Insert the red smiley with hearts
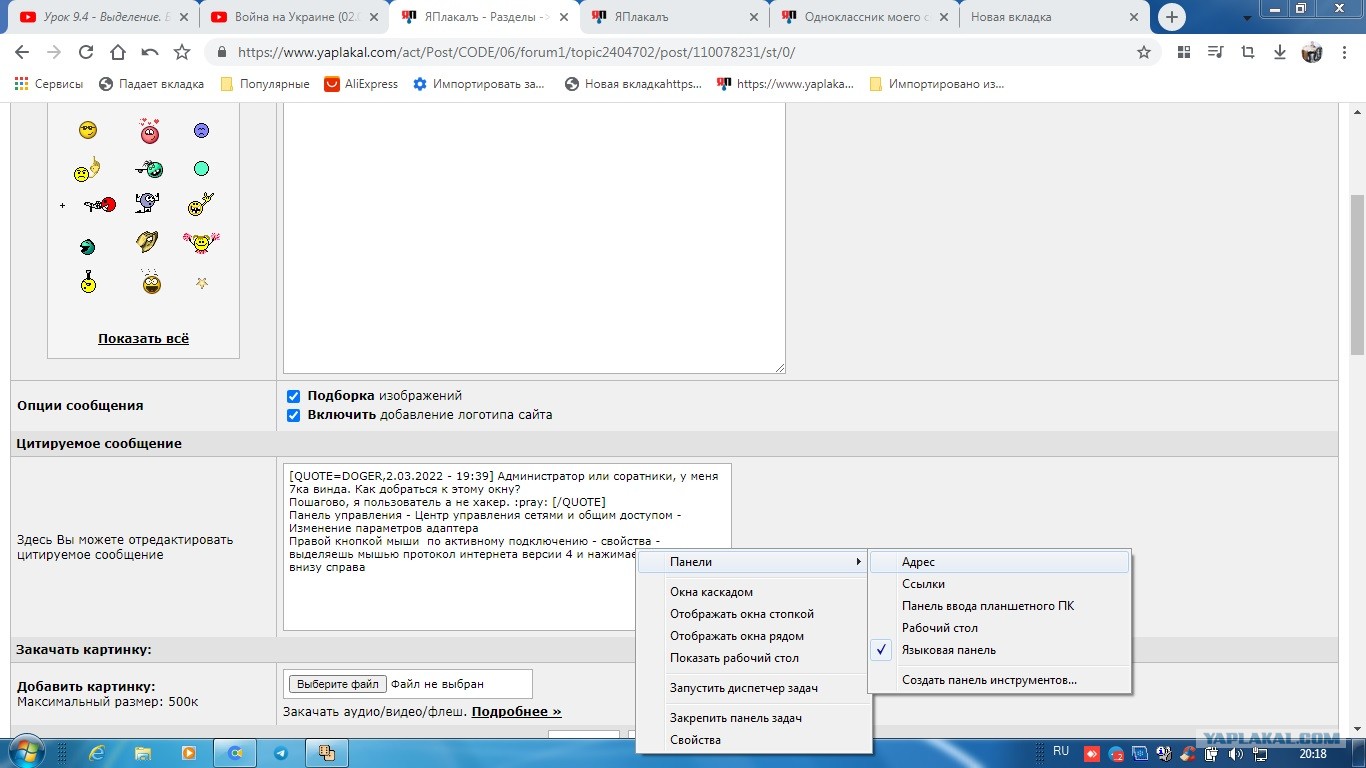This screenshot has height=768, width=1366. point(150,131)
